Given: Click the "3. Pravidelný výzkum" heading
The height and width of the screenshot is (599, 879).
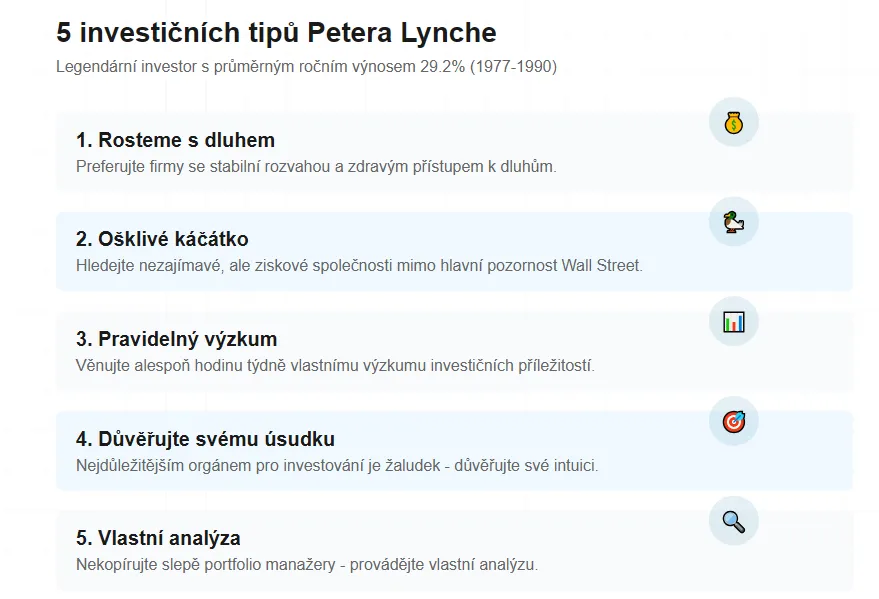Looking at the screenshot, I should (x=176, y=339).
